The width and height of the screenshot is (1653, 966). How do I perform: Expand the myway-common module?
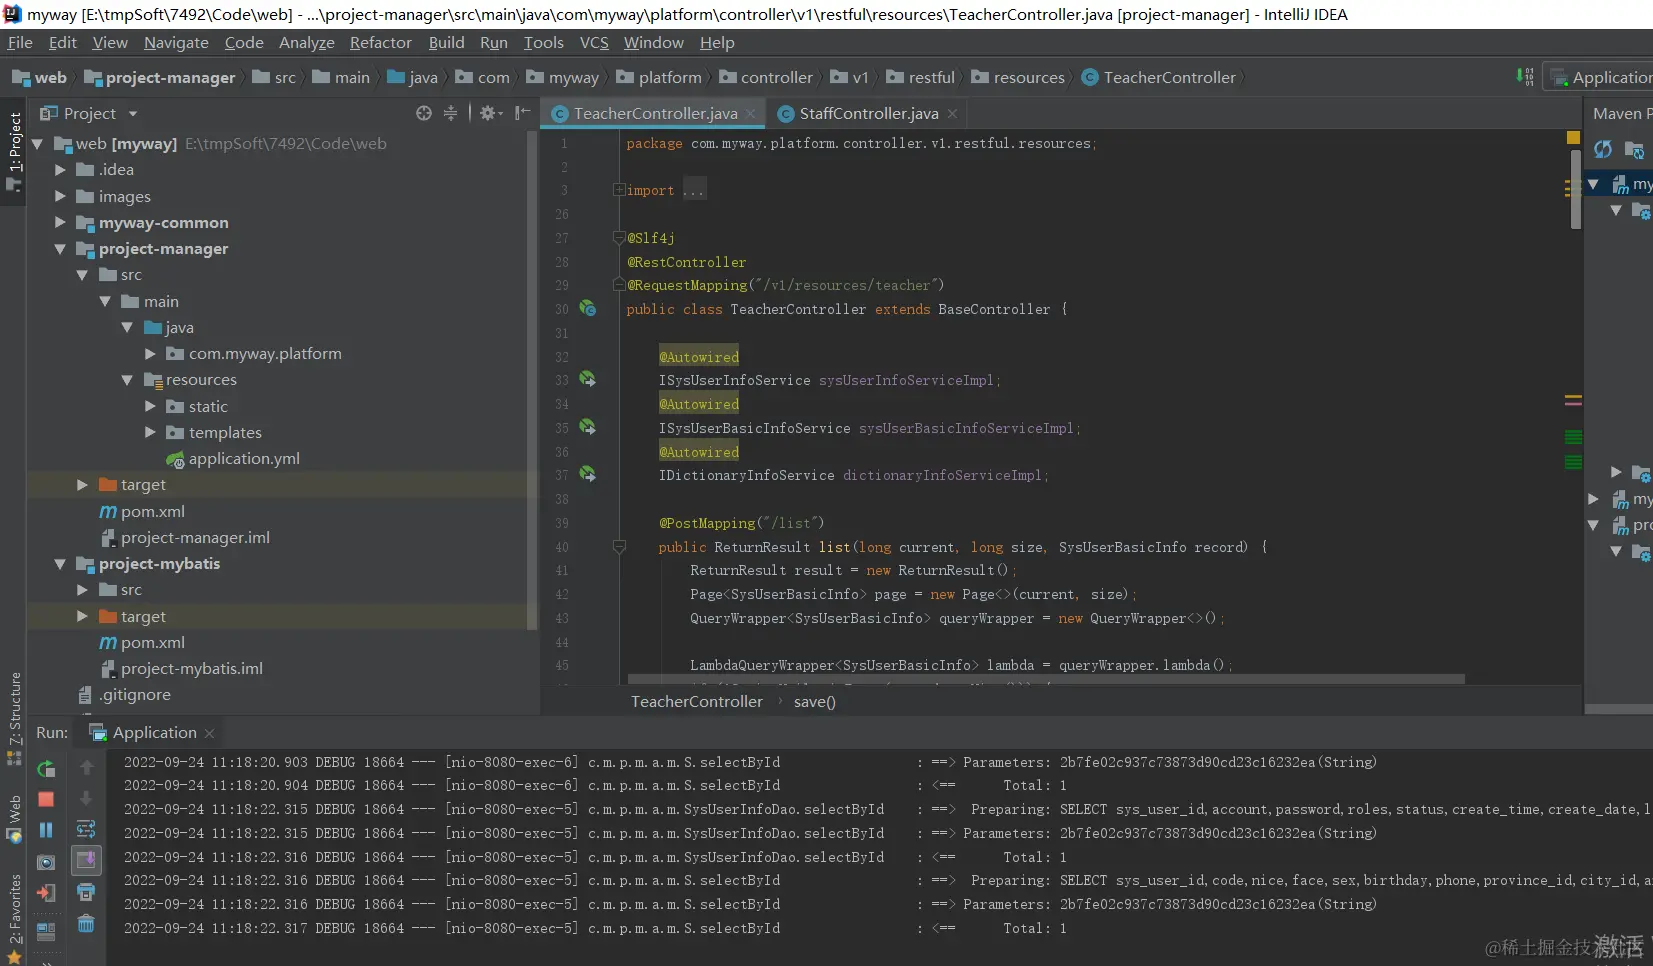(60, 223)
